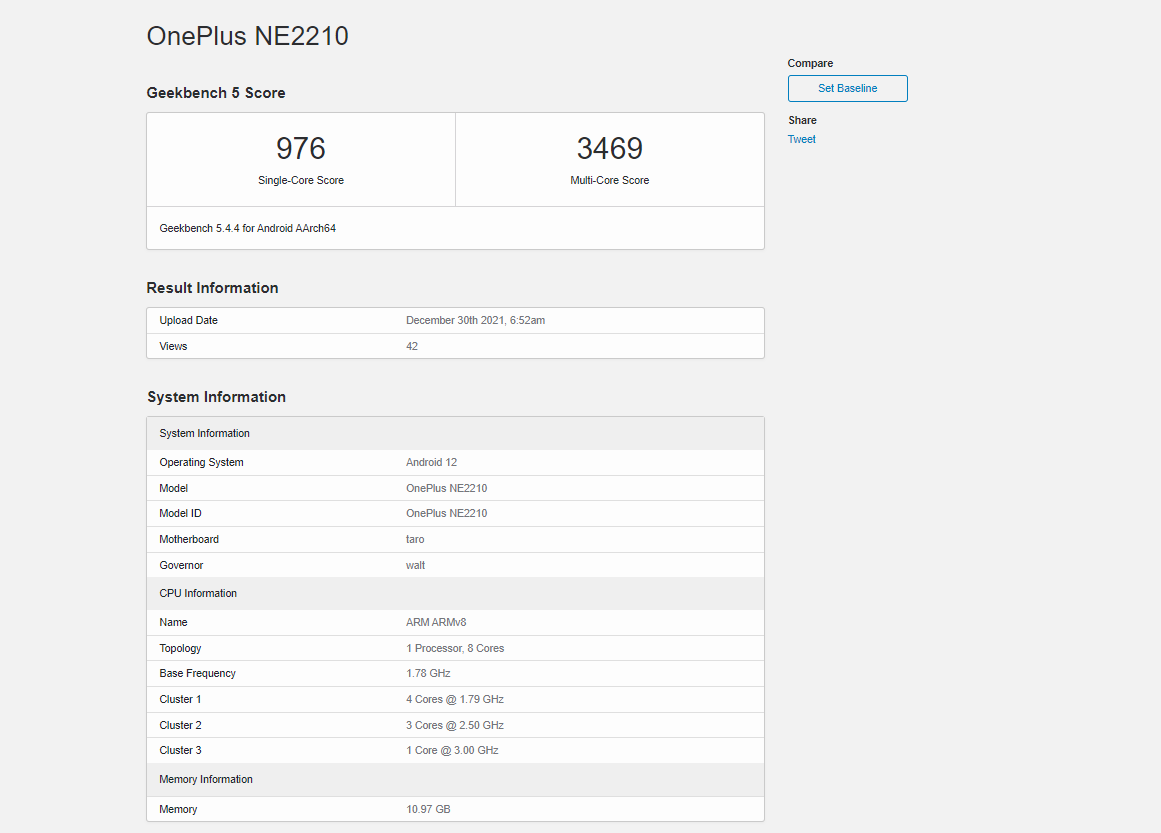Screen dimensions: 1161x833
Task: Open the Tweet share link
Action: pyautogui.click(x=801, y=139)
